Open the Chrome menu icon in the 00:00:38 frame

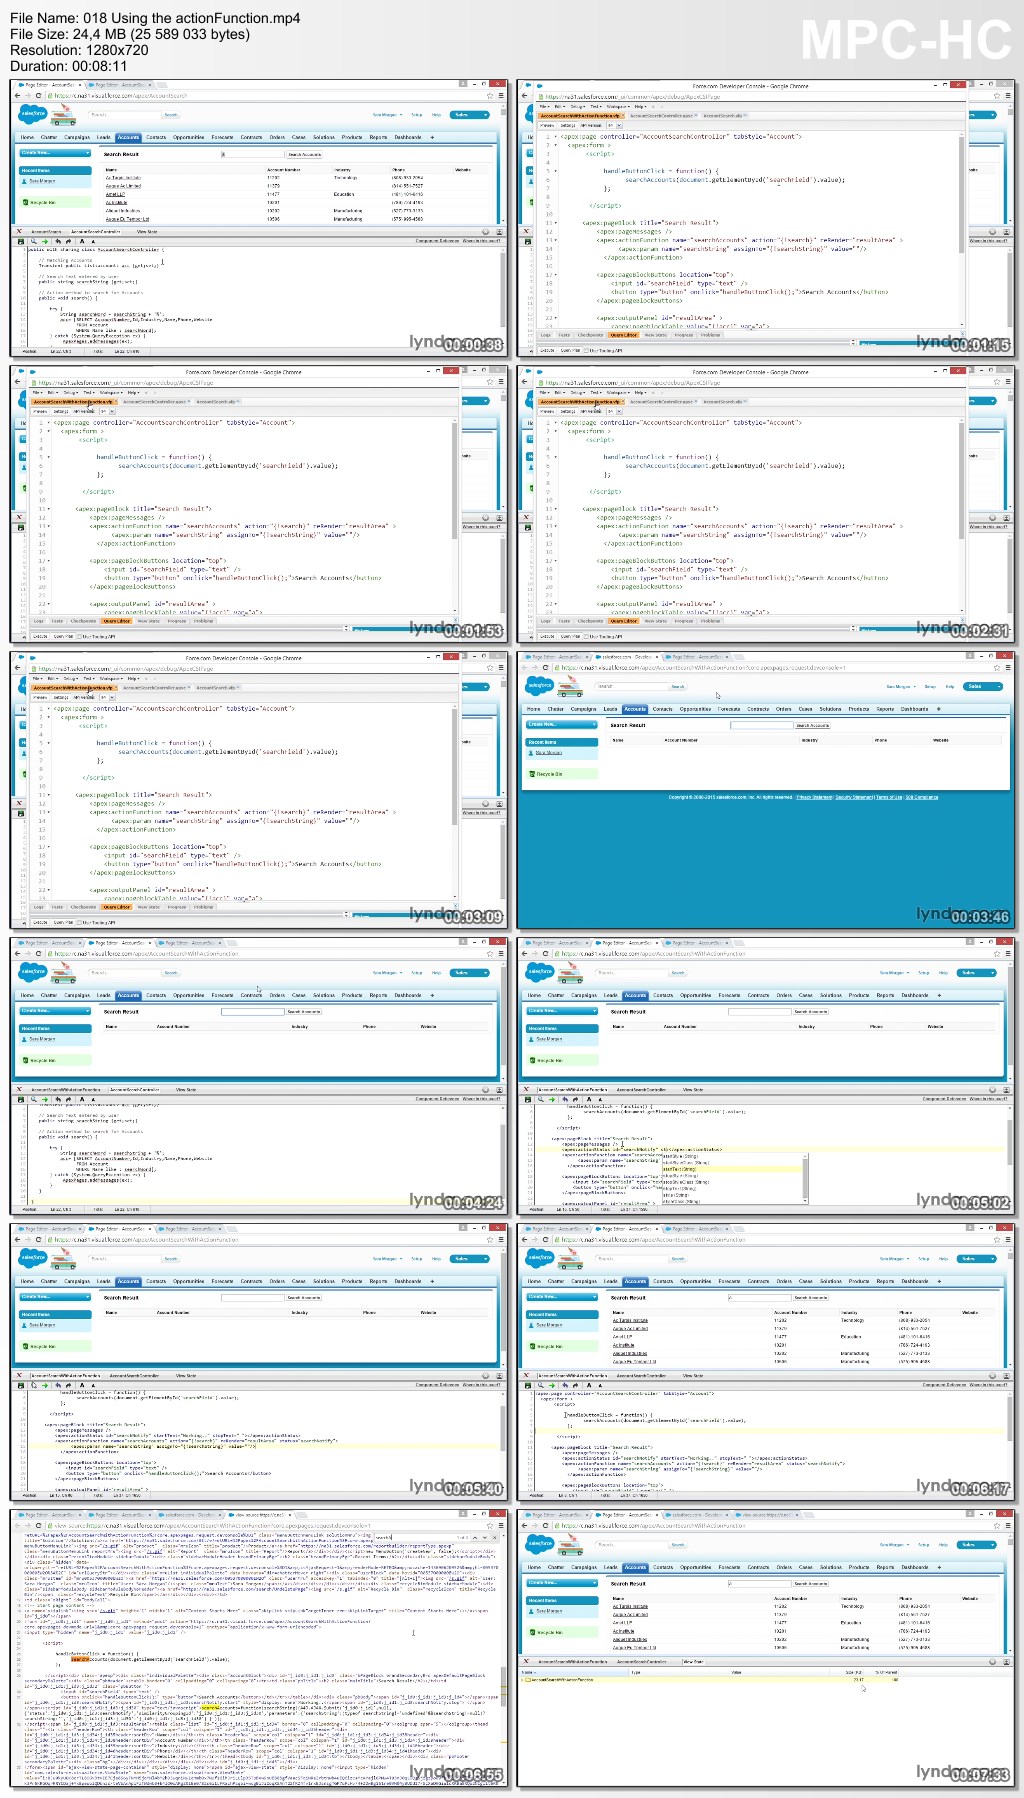click(x=500, y=96)
